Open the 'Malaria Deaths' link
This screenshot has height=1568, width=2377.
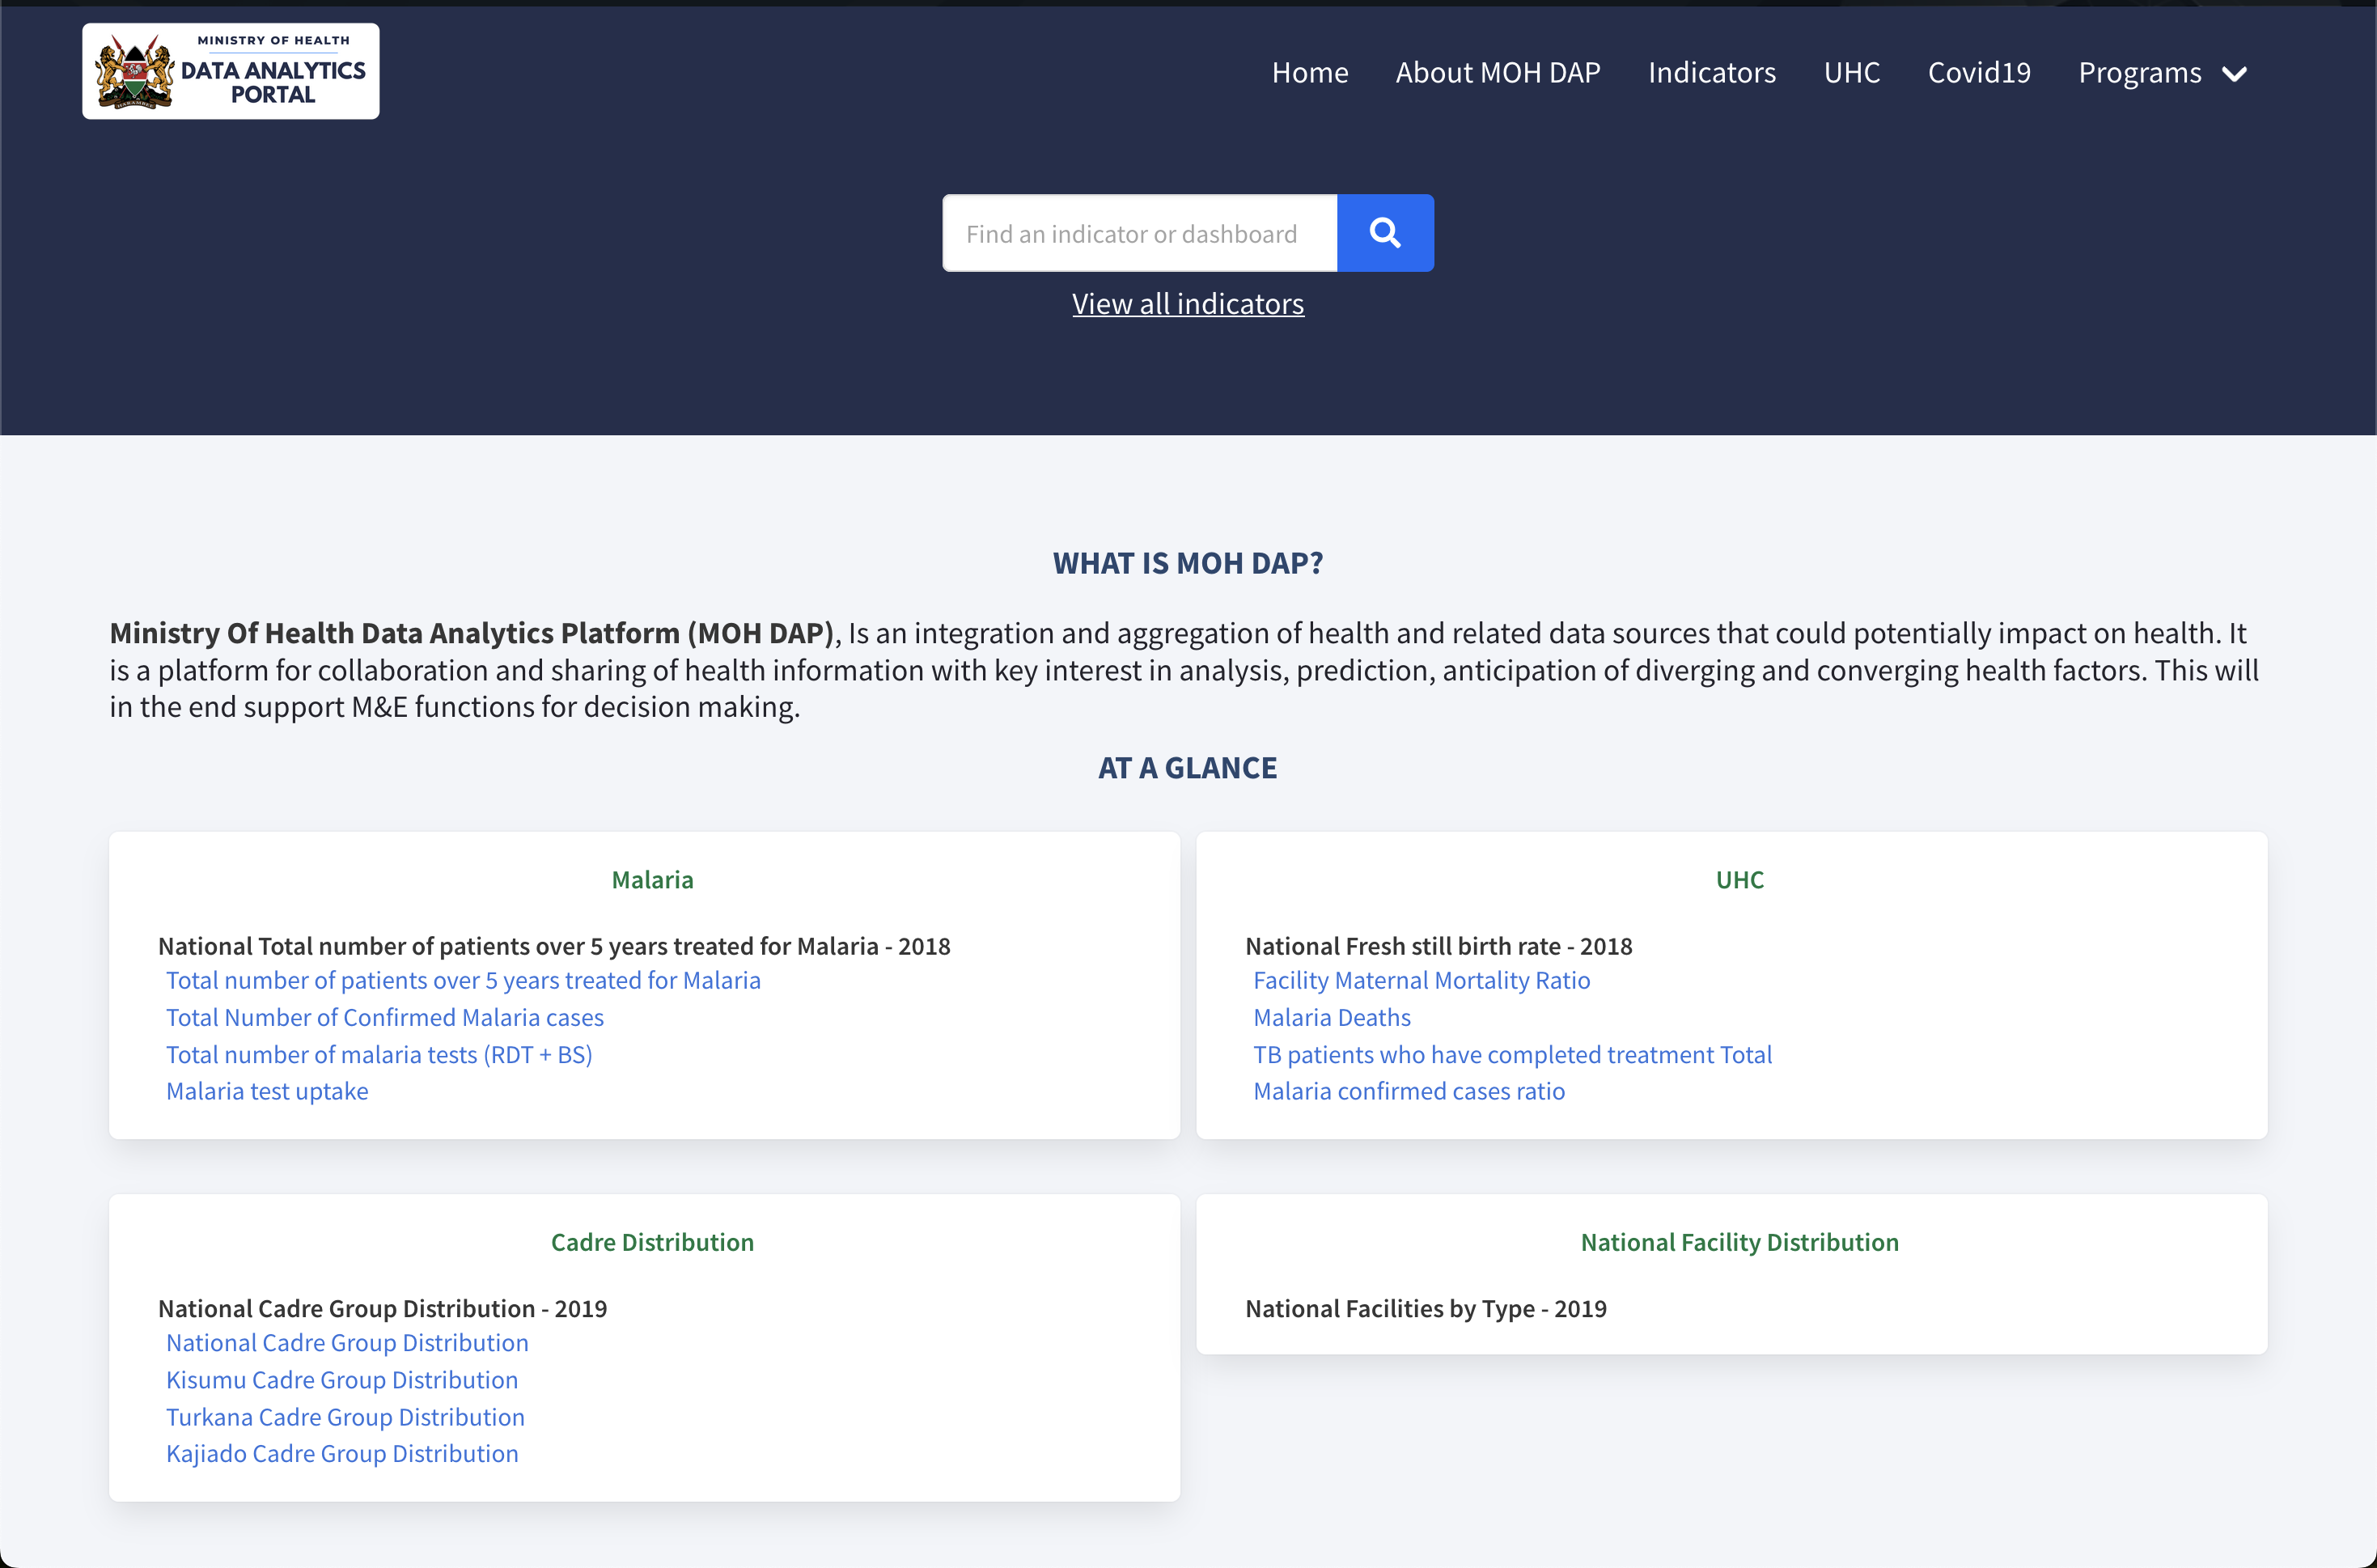[x=1332, y=1017]
